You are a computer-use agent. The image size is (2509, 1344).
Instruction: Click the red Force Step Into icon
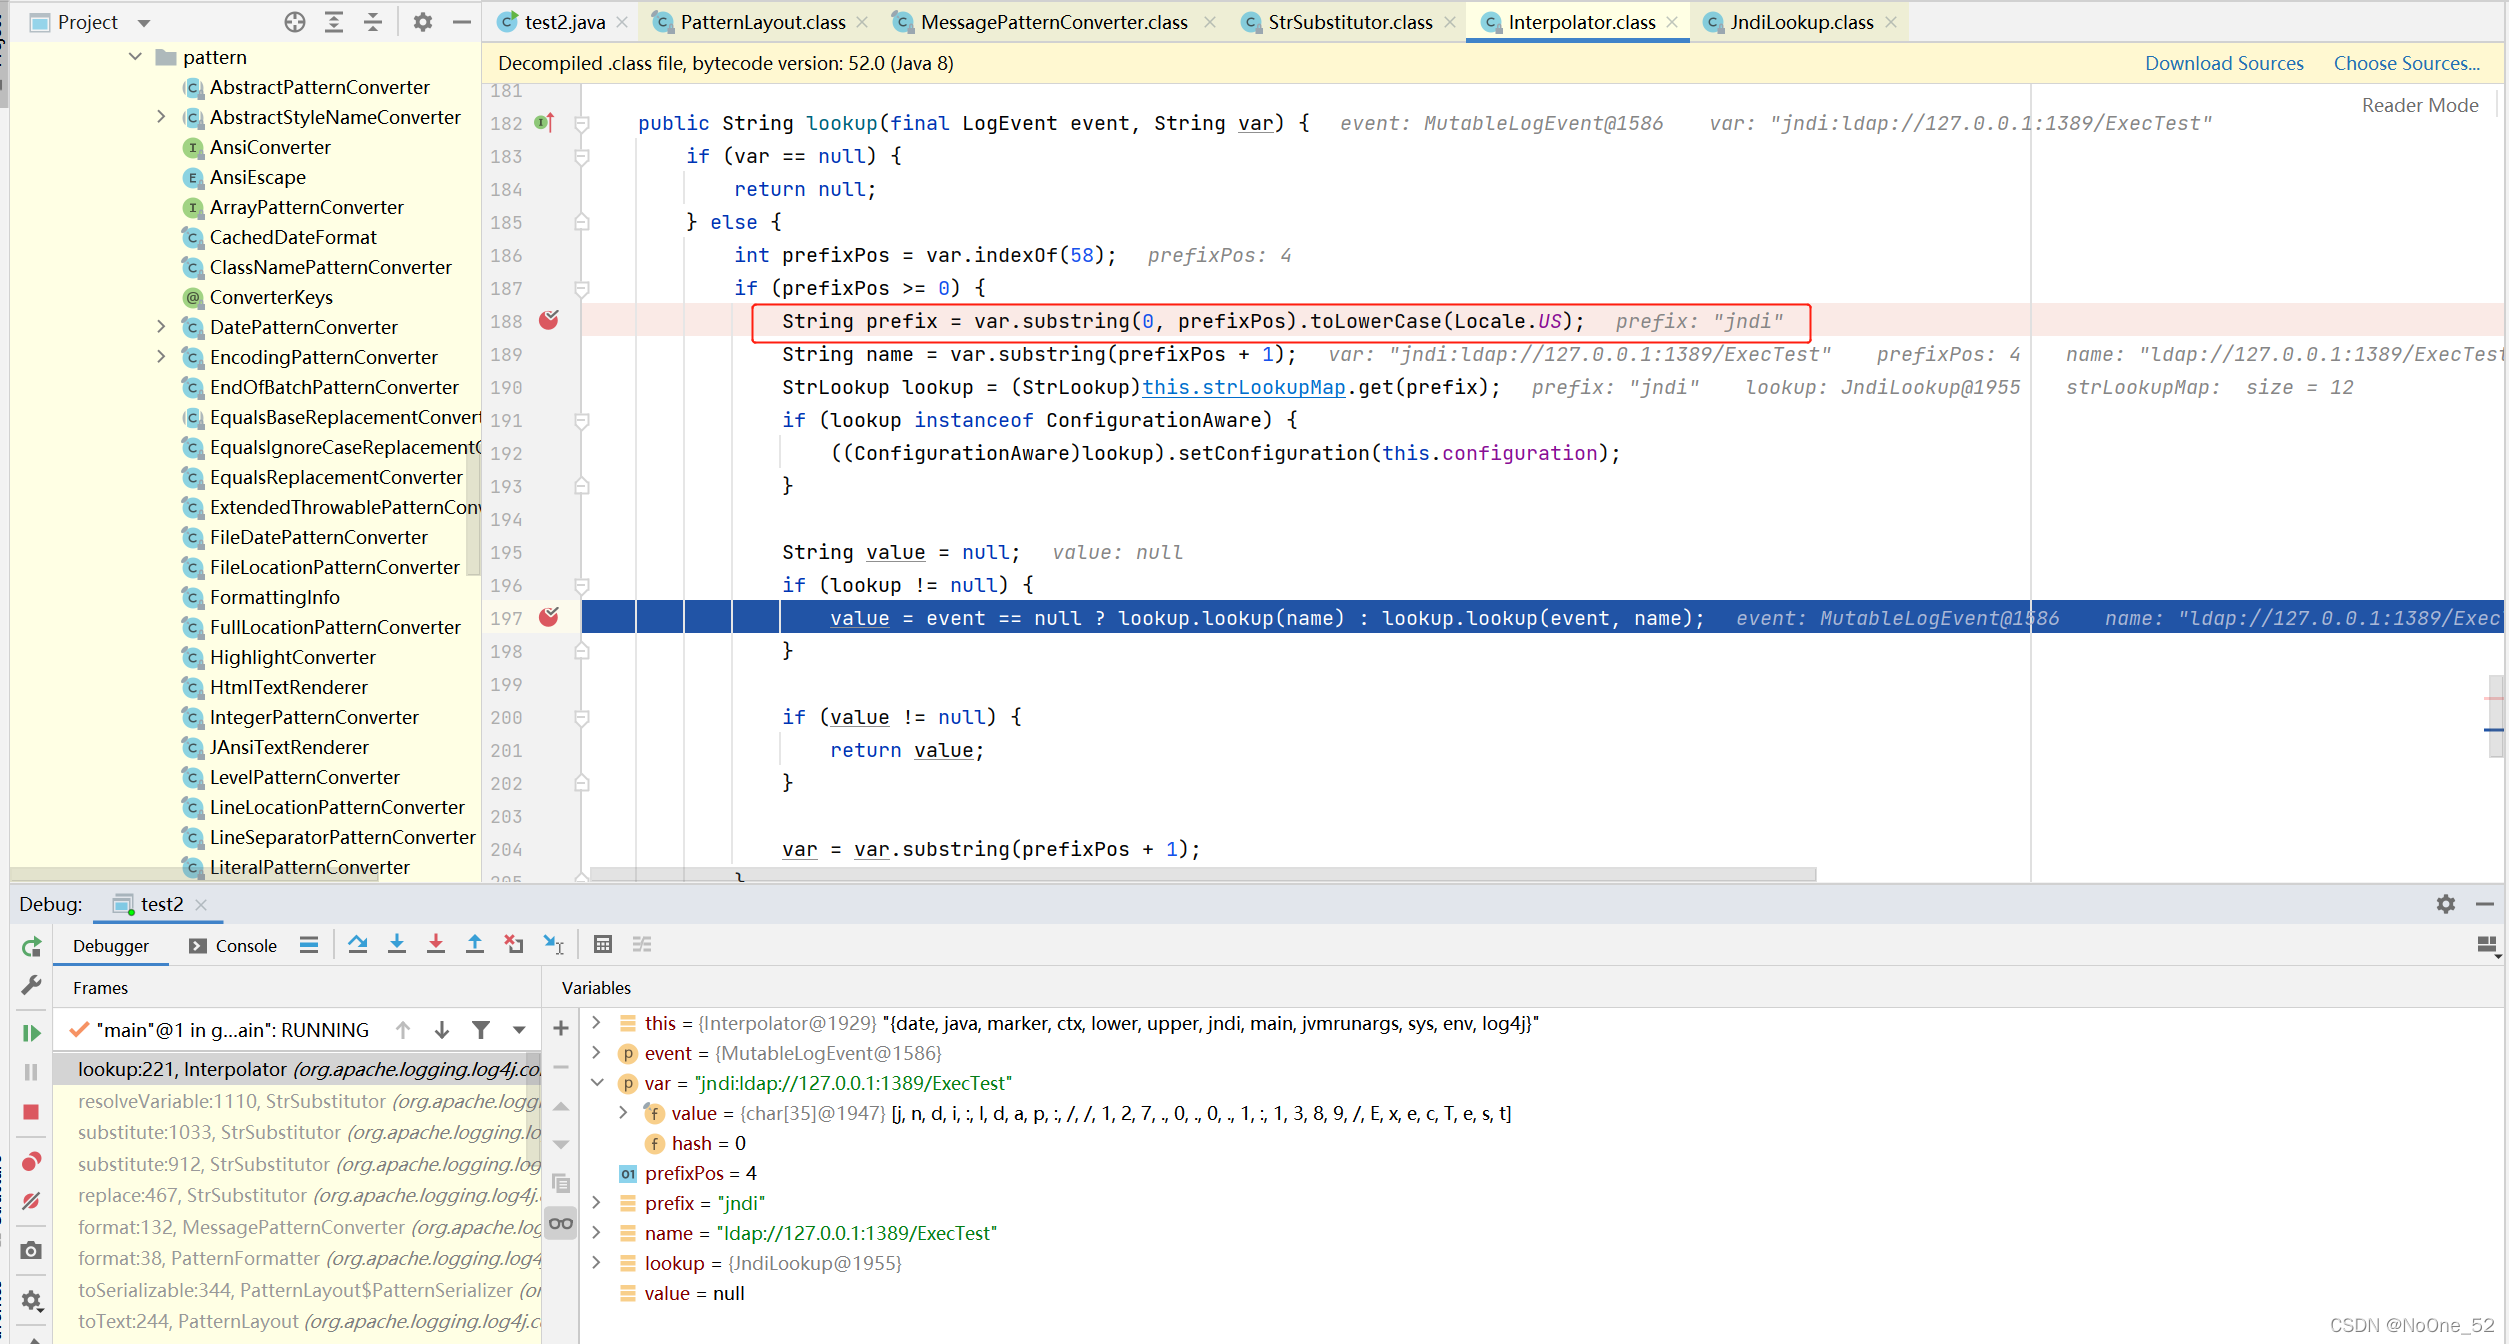click(x=436, y=944)
